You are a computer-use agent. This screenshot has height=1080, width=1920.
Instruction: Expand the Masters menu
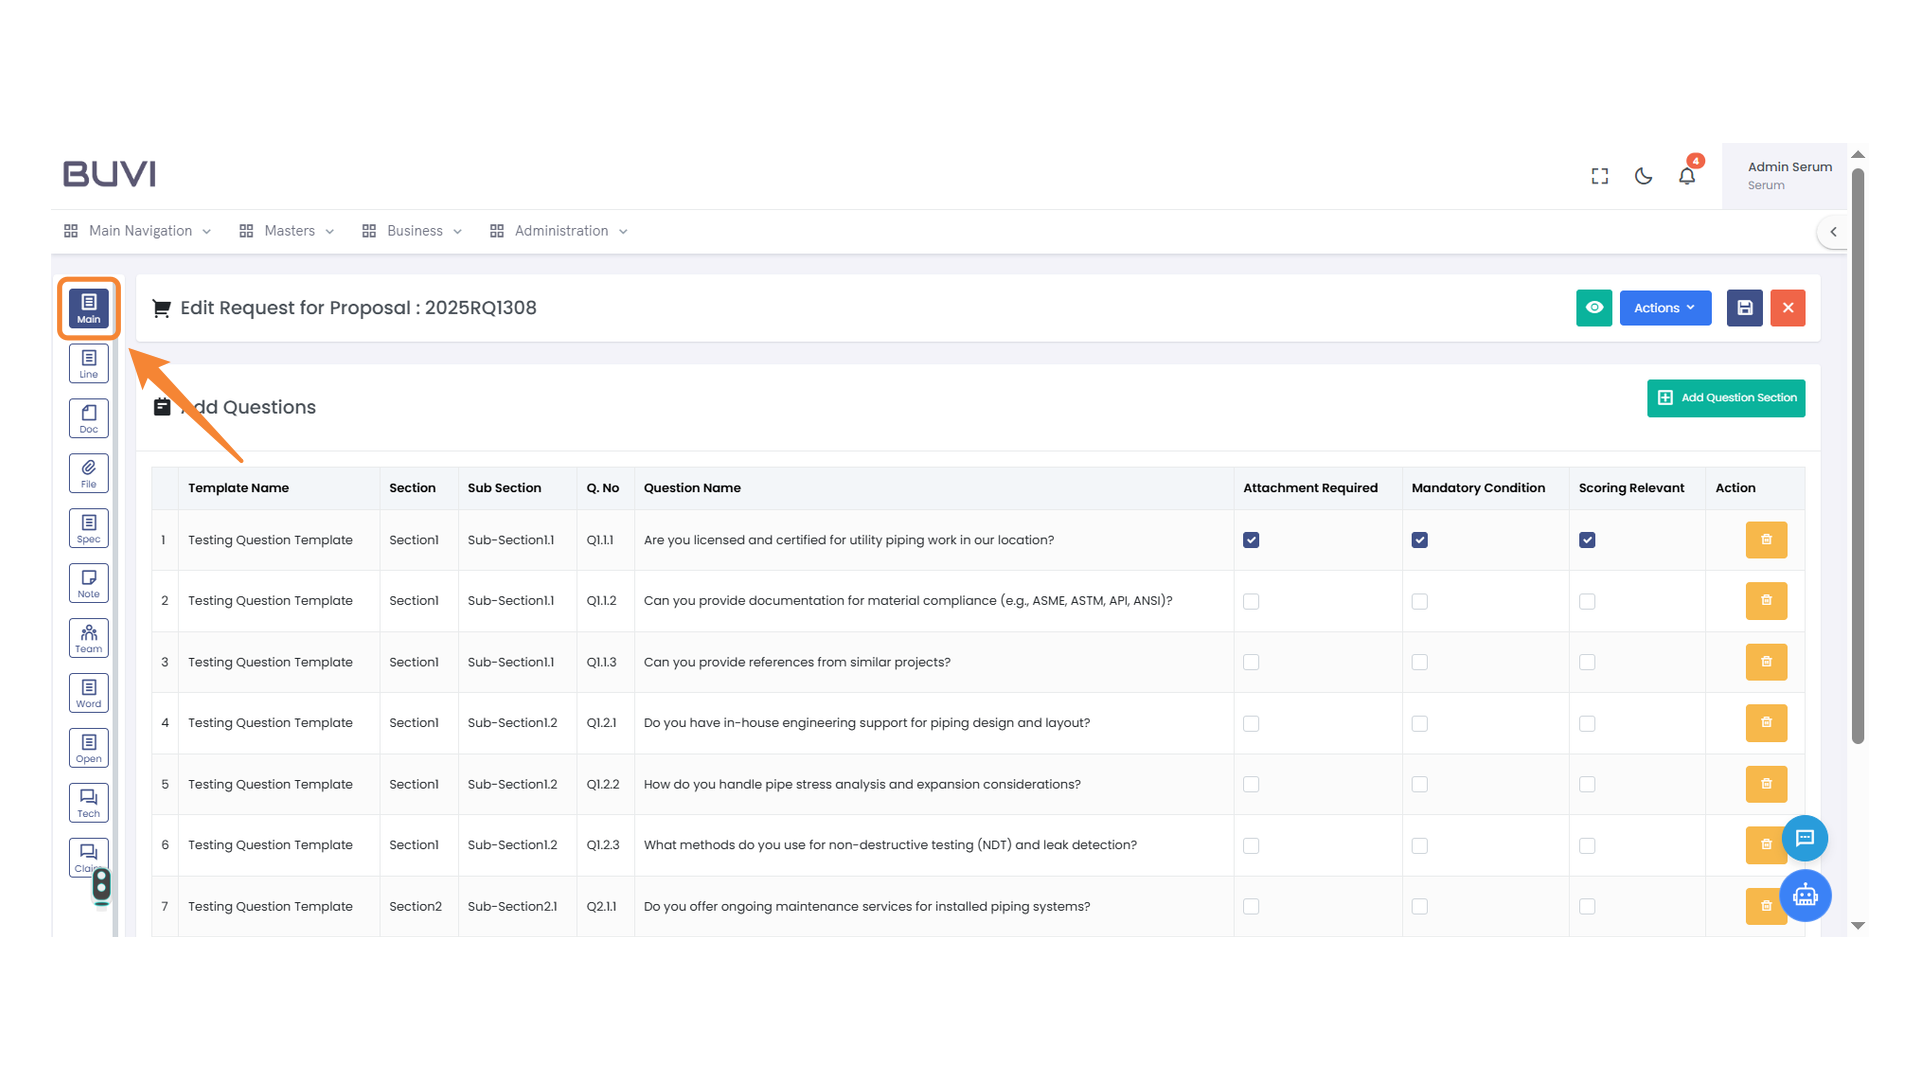pos(288,231)
